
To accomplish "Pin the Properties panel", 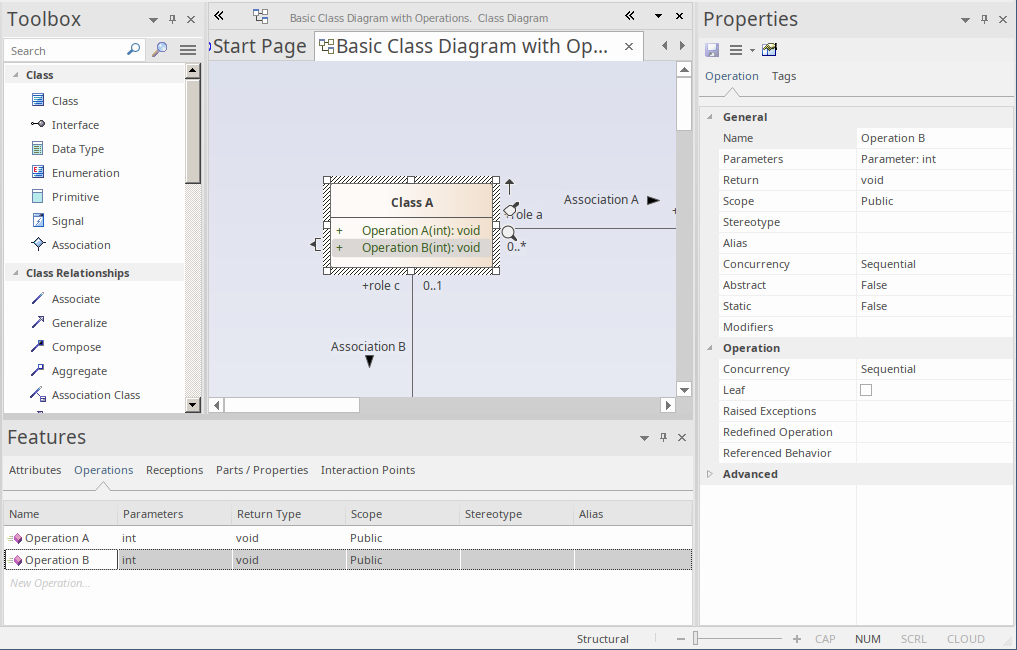I will pyautogui.click(x=984, y=20).
